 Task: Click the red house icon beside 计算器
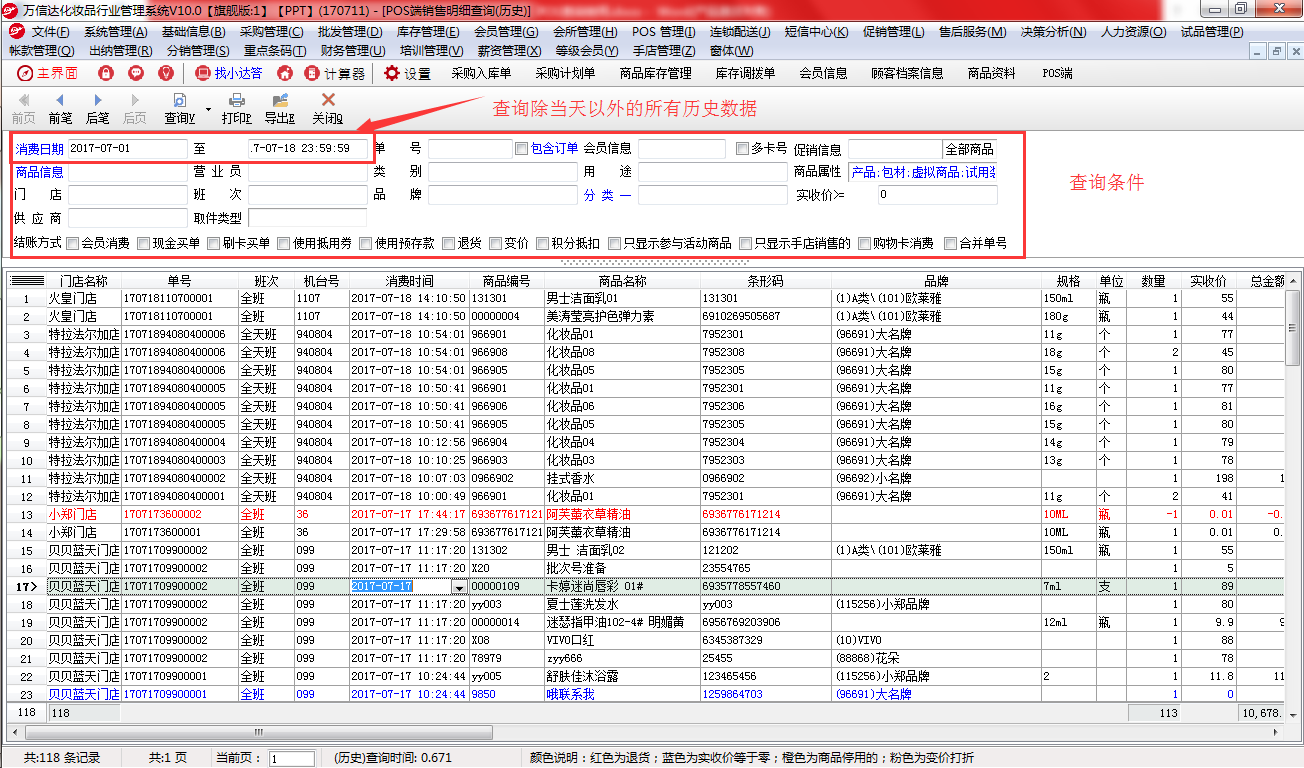click(285, 73)
